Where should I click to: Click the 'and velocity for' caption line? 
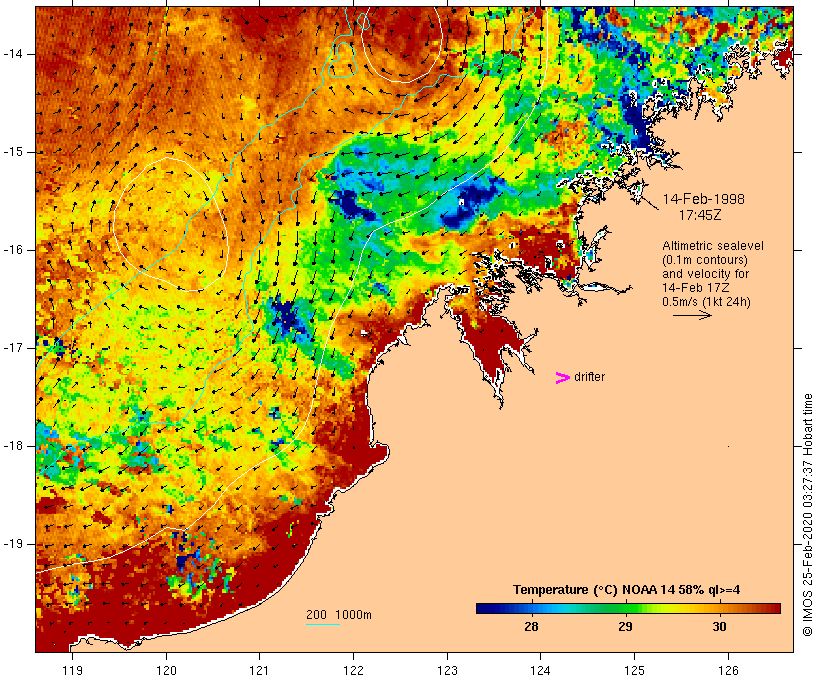[x=705, y=274]
